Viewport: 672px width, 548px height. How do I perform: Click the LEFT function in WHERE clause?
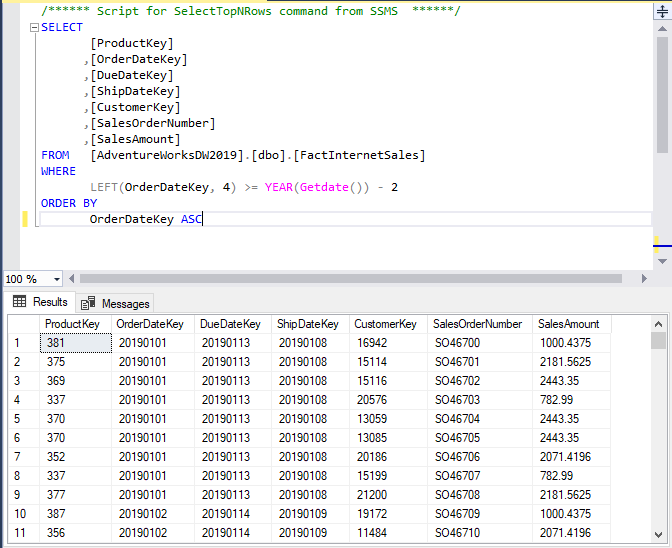tap(104, 187)
